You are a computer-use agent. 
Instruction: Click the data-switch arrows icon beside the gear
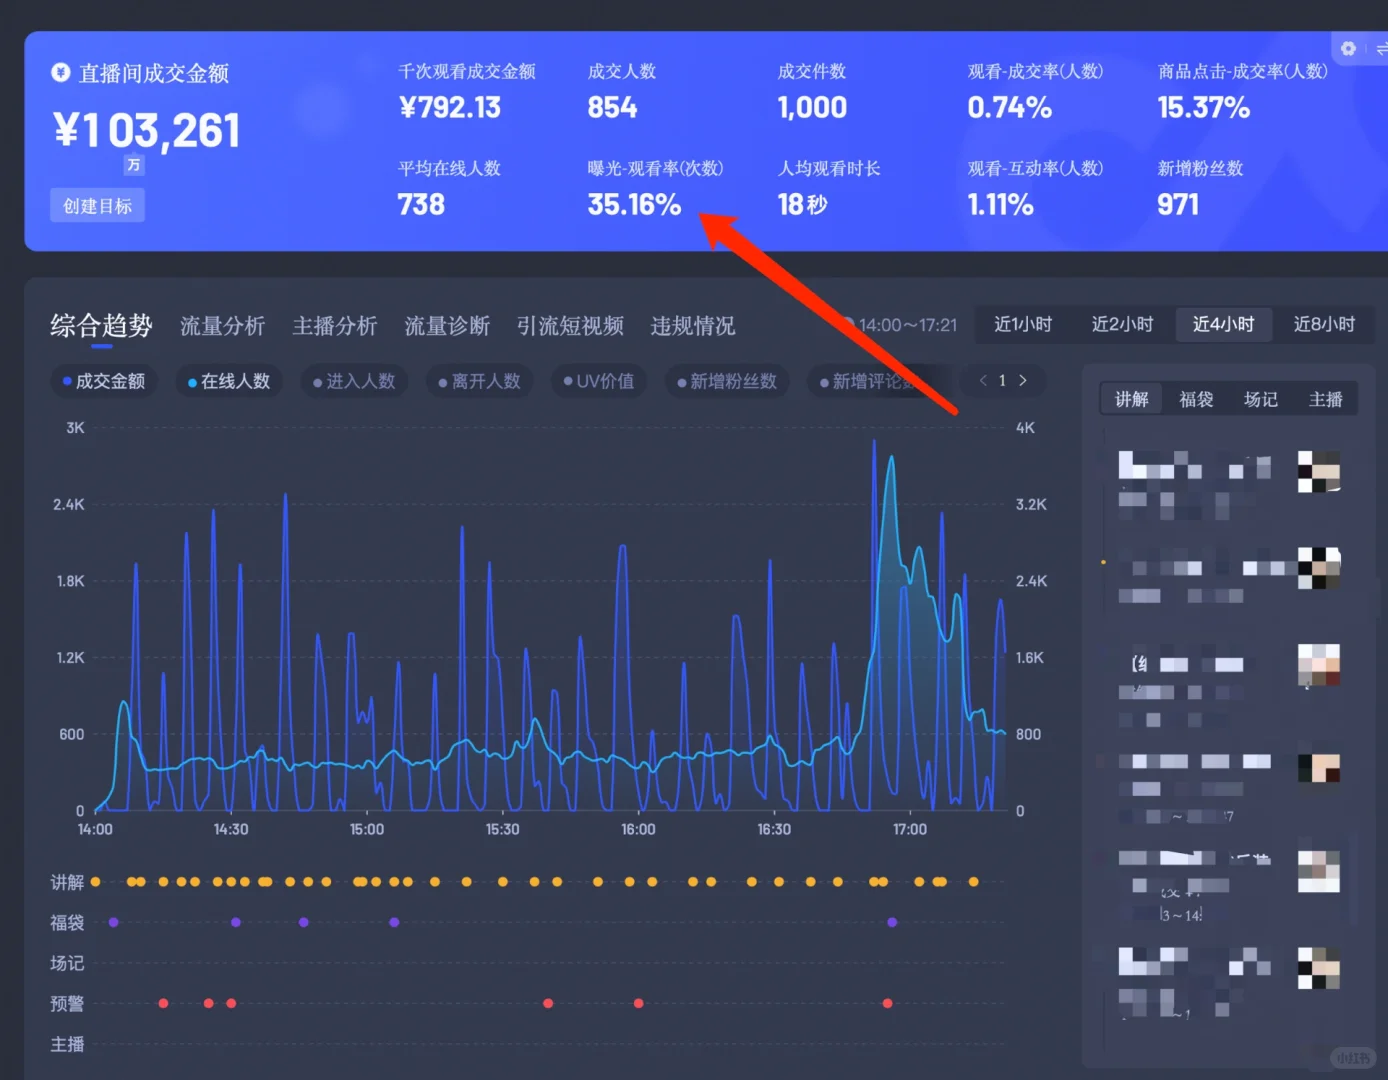click(x=1381, y=48)
